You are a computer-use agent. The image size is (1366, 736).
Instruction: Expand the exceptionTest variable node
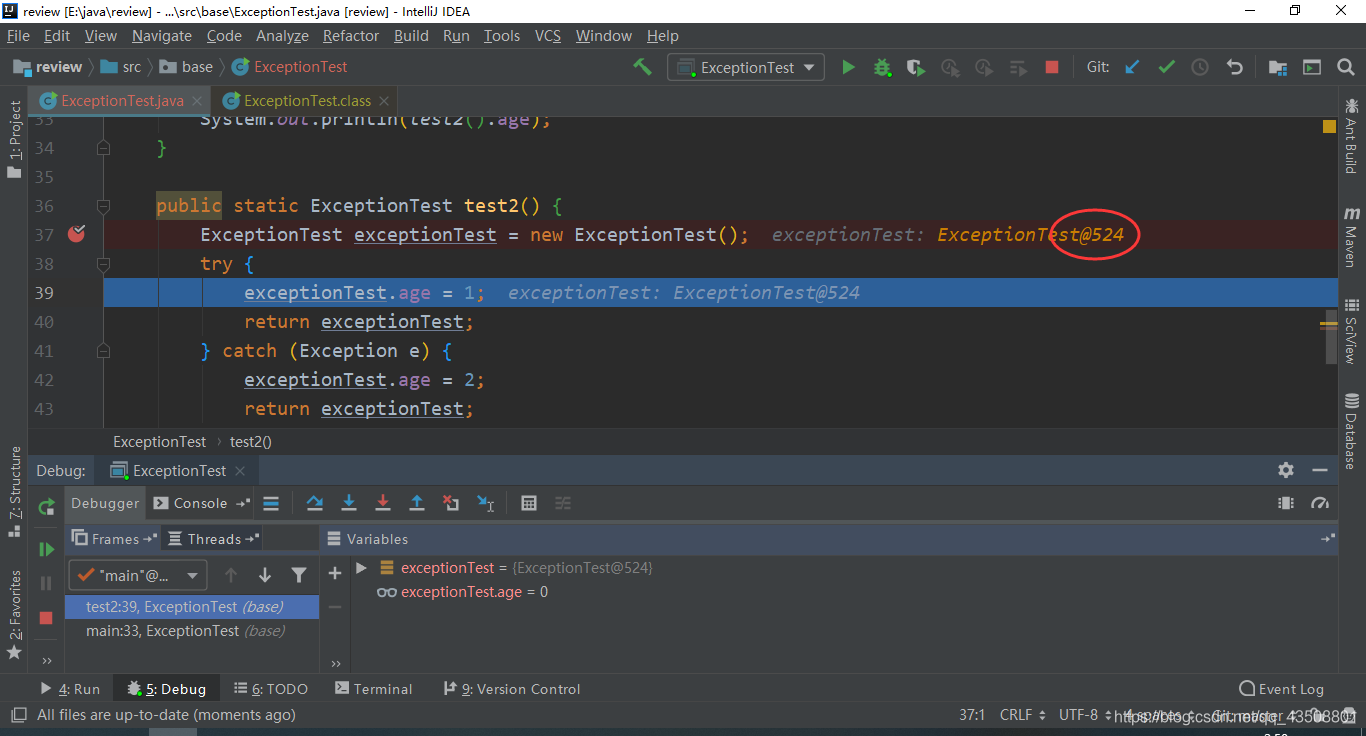point(362,567)
